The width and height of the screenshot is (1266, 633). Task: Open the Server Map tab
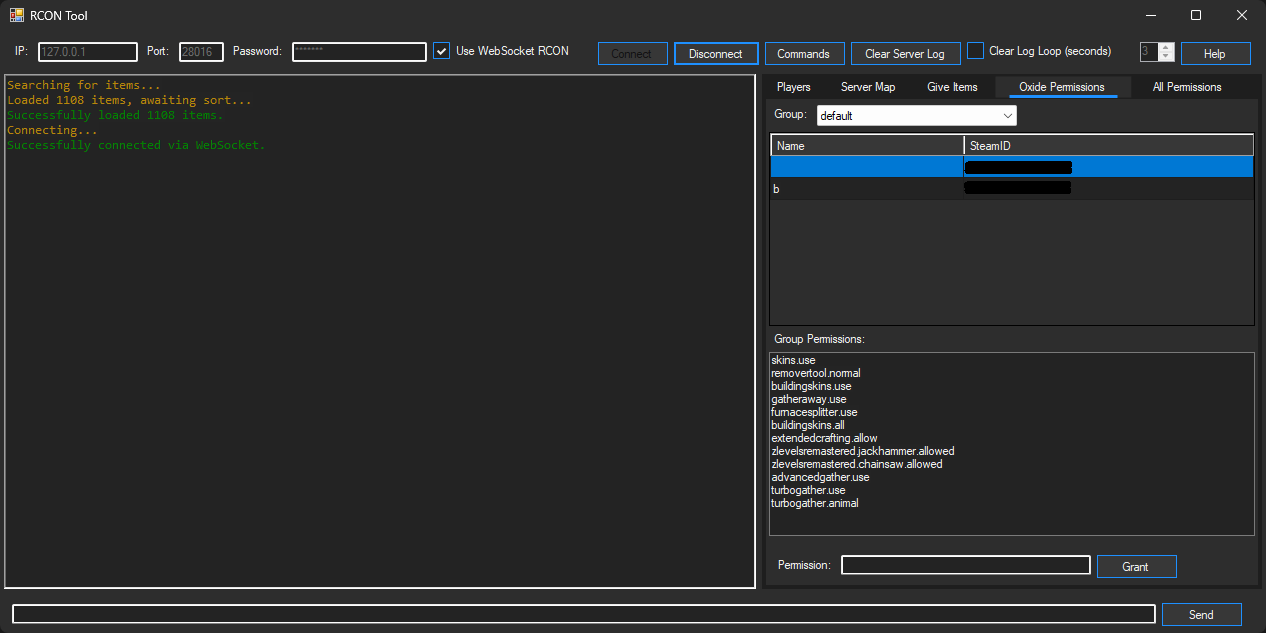point(867,87)
